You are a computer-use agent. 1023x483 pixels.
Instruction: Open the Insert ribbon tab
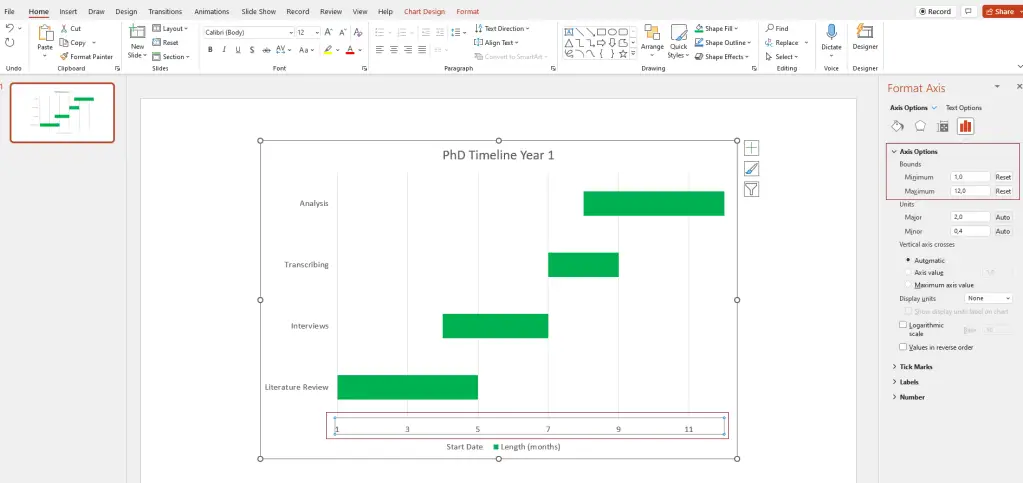point(68,12)
